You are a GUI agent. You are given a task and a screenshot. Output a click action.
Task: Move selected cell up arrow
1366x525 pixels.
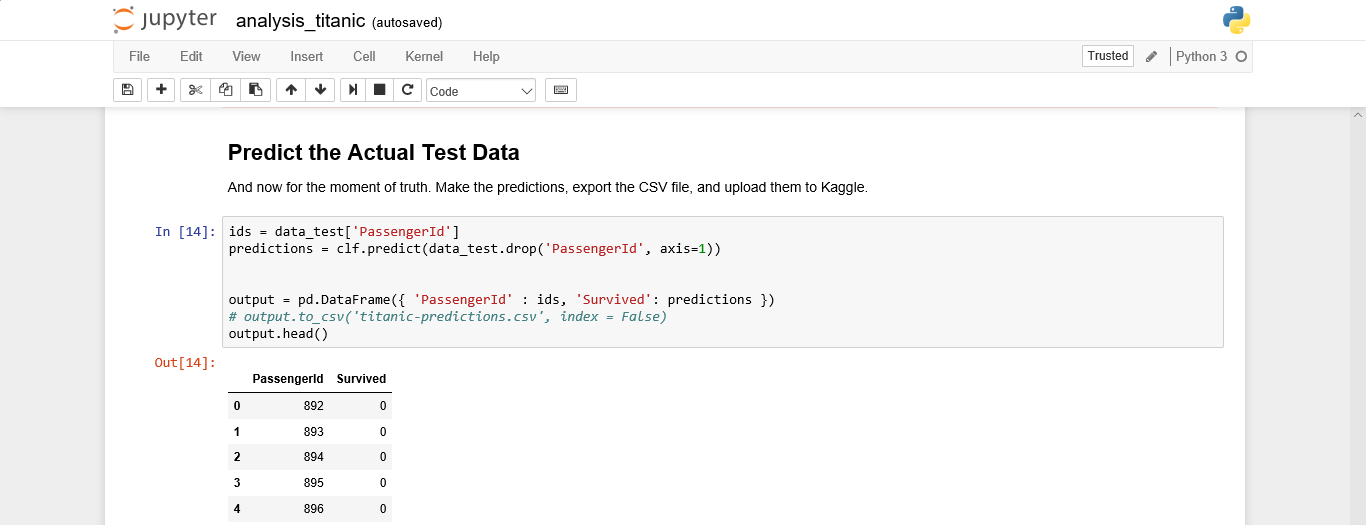[x=291, y=90]
